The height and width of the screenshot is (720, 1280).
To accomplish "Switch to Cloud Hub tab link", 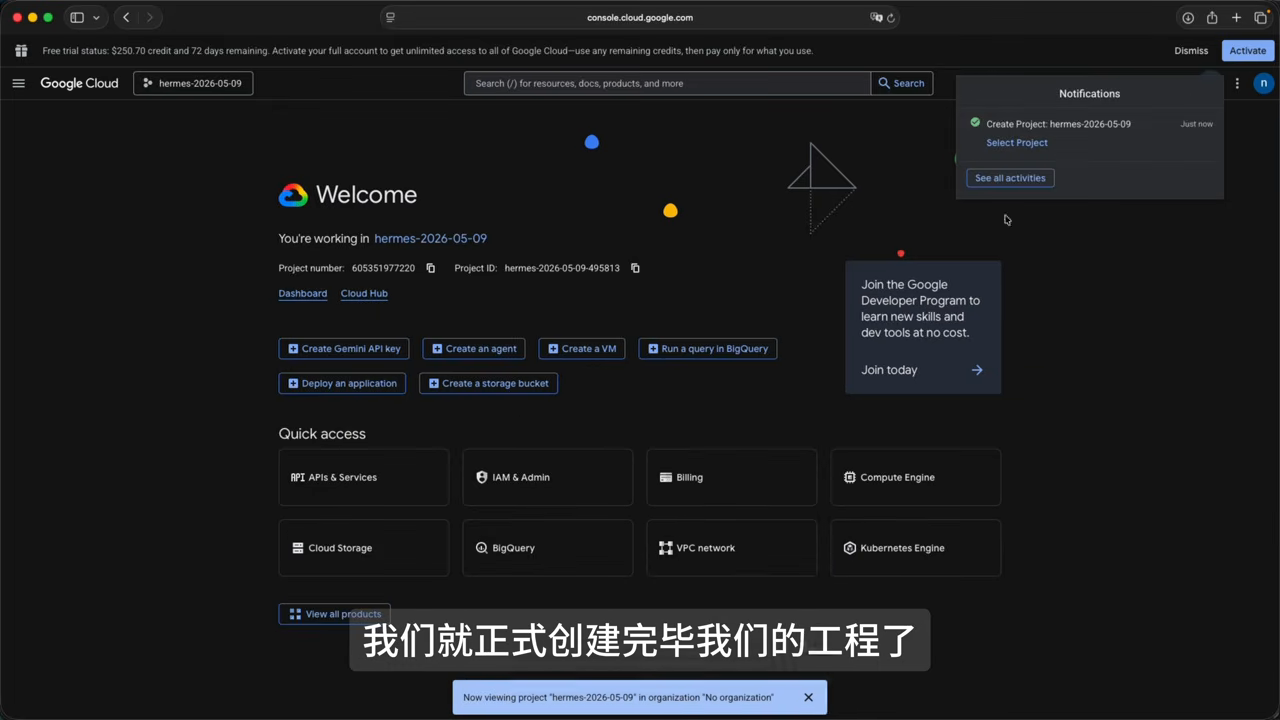I will 364,293.
